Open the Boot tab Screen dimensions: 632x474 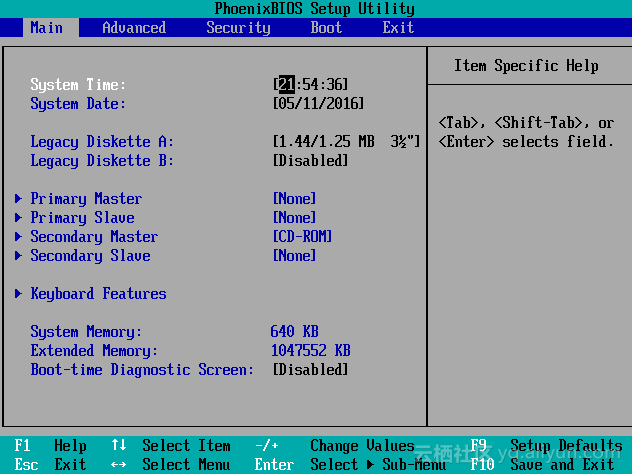click(x=326, y=27)
